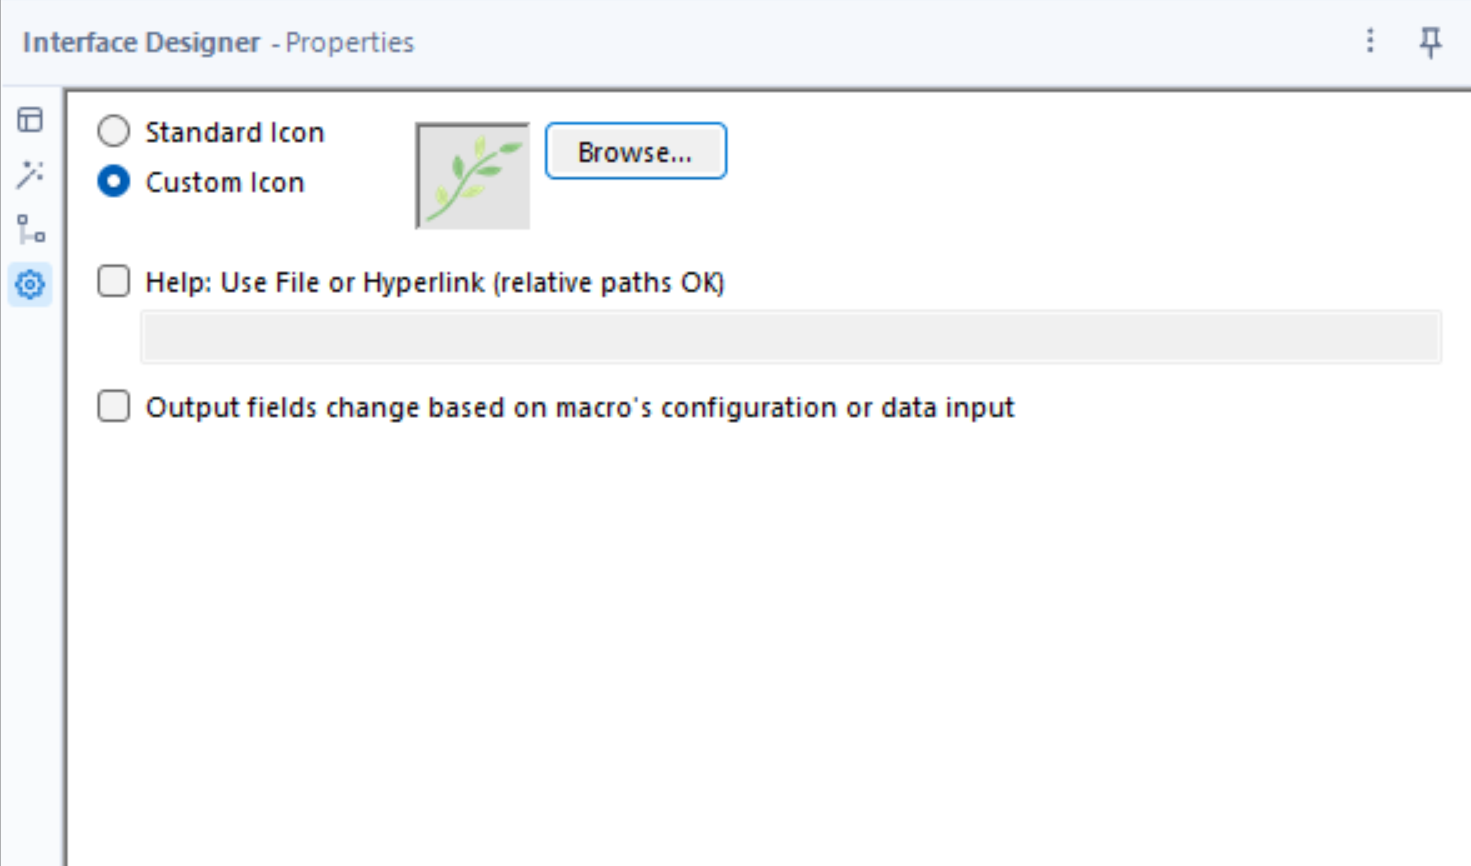1471x866 pixels.
Task: Click the Properties title label
Action: click(349, 43)
